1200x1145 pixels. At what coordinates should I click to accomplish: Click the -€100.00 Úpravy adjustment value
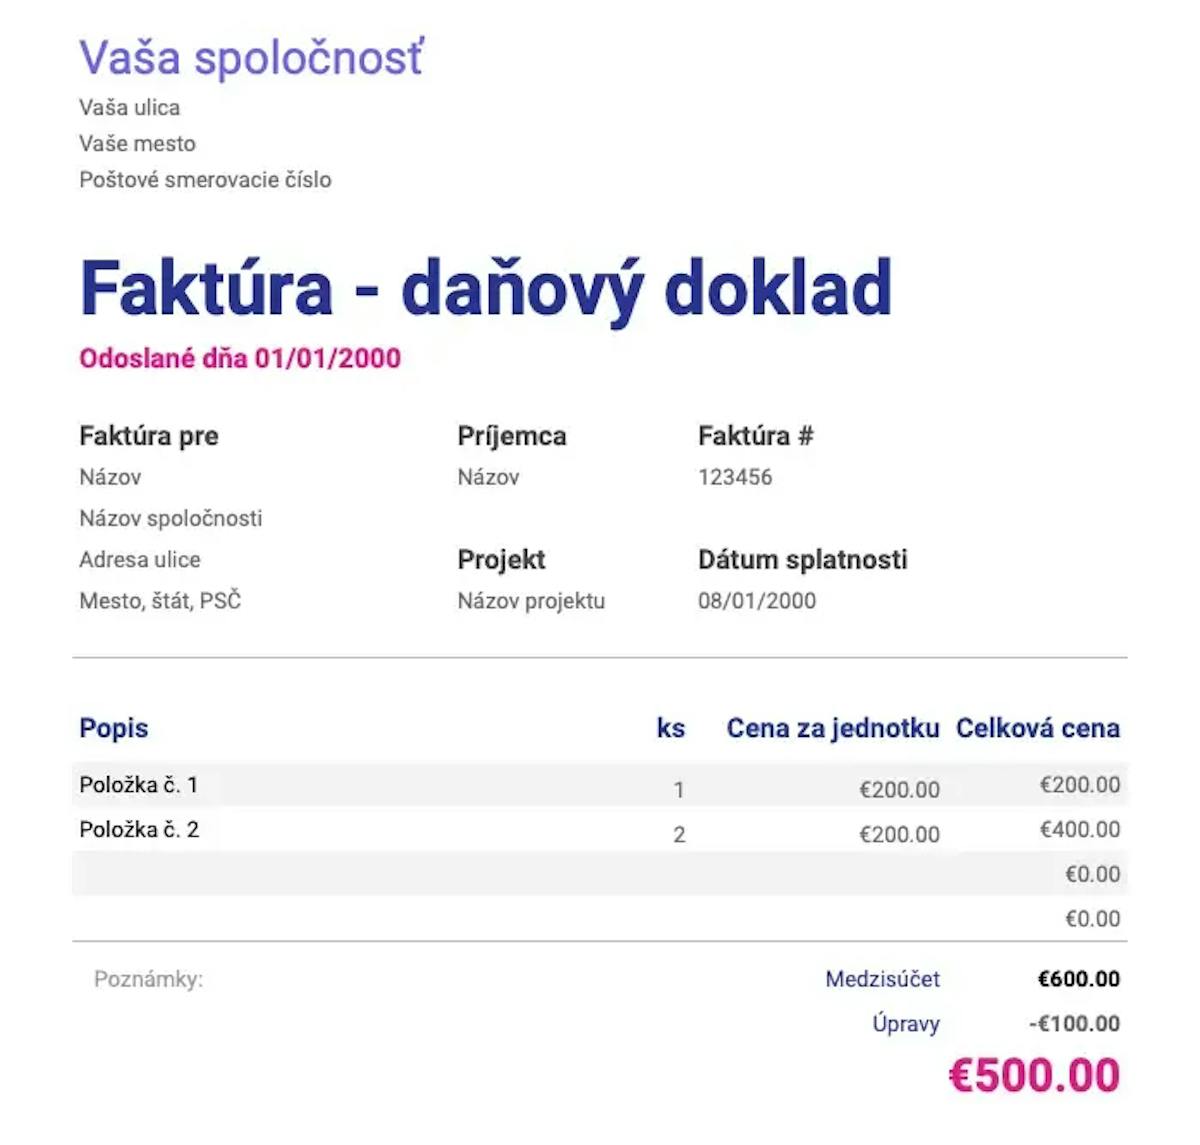click(x=1074, y=1023)
